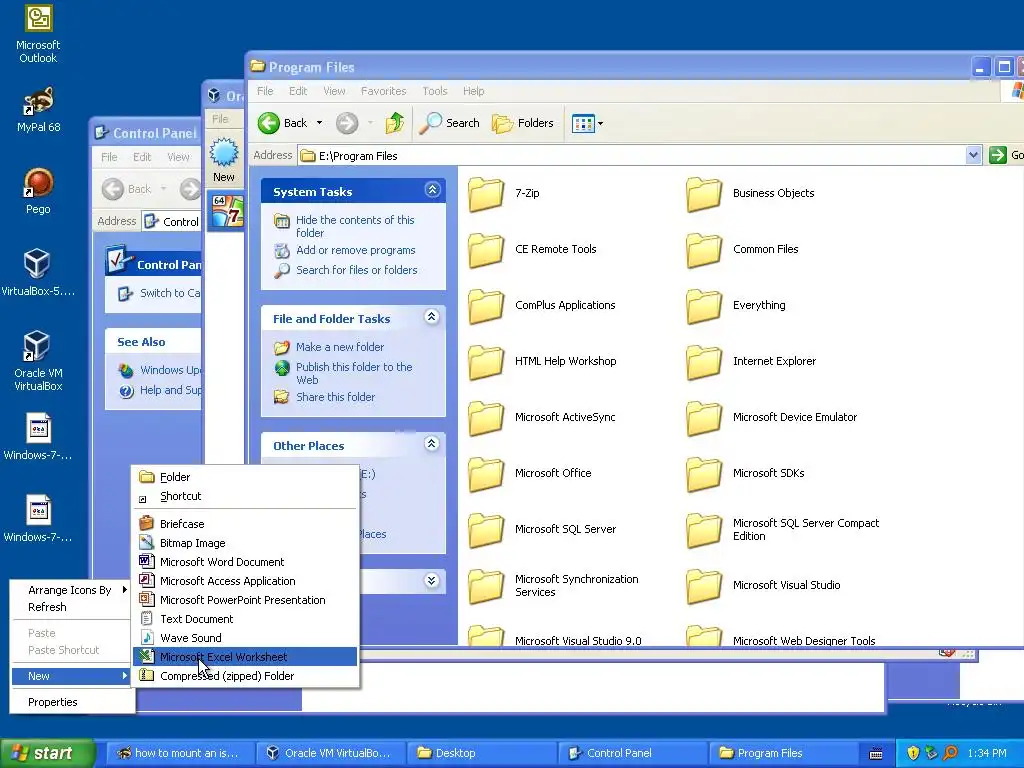Open the address bar dropdown arrow

coord(973,155)
